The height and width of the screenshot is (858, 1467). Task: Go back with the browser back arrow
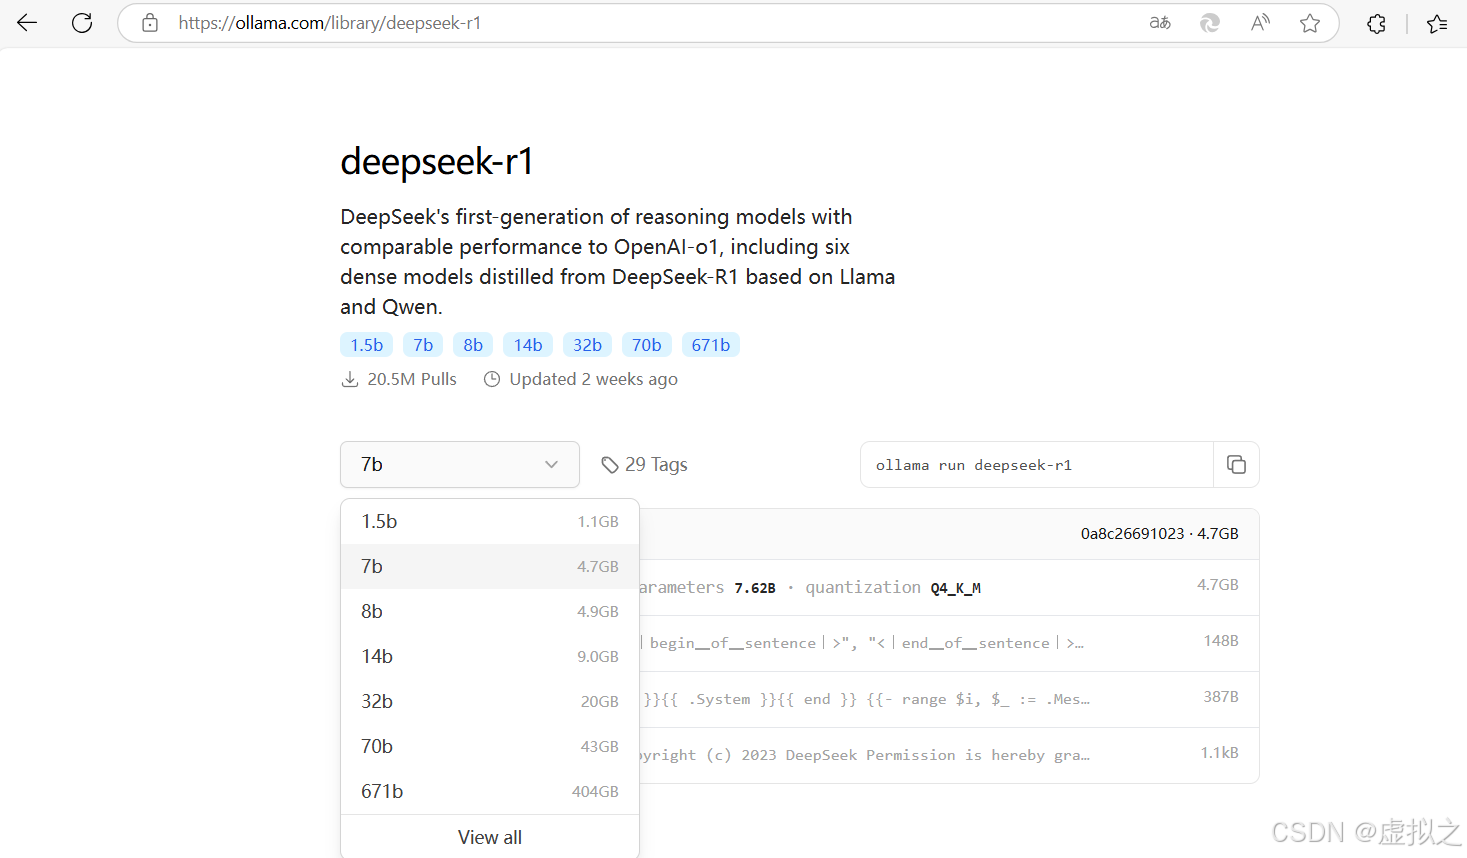tap(27, 23)
